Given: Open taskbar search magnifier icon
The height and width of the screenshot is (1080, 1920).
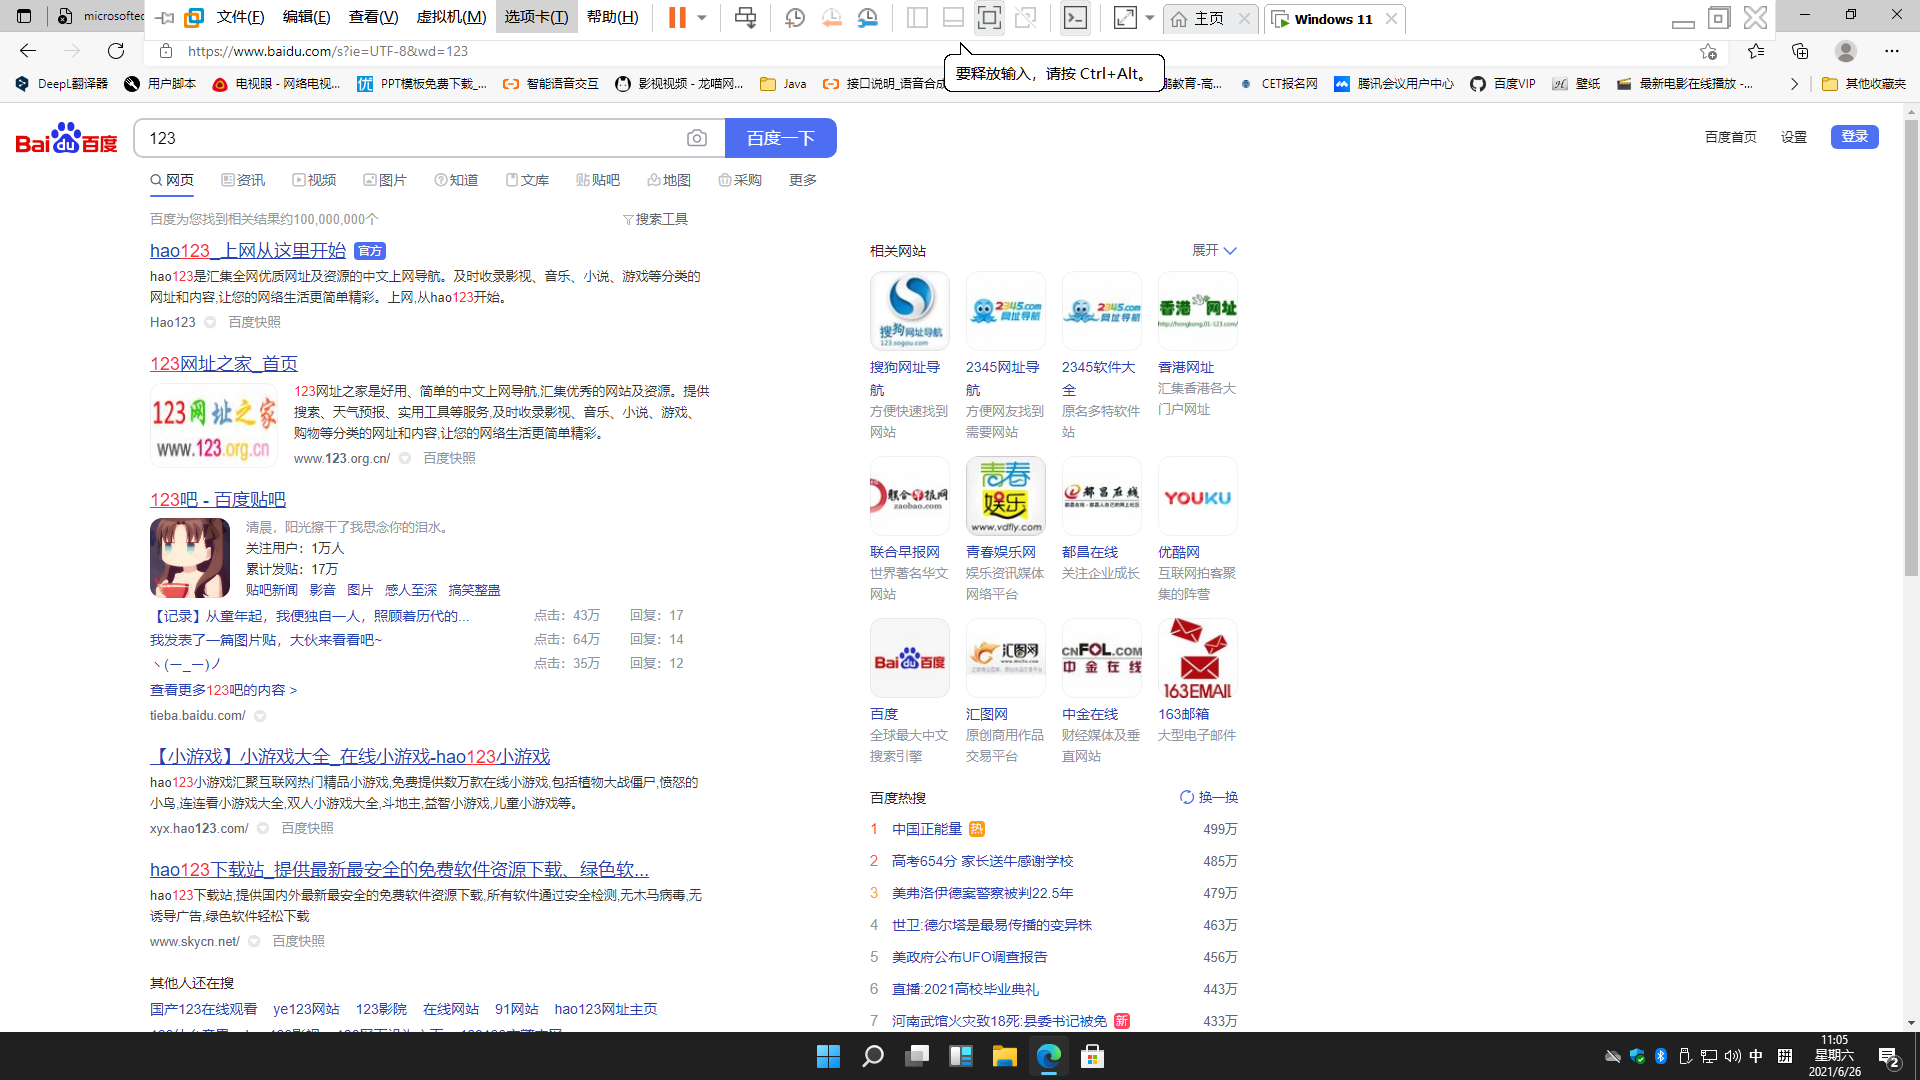Looking at the screenshot, I should coord(873,1056).
